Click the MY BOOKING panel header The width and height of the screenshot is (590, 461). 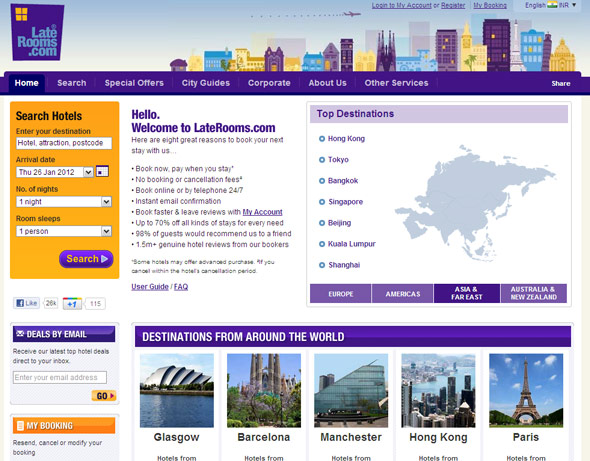[x=64, y=426]
